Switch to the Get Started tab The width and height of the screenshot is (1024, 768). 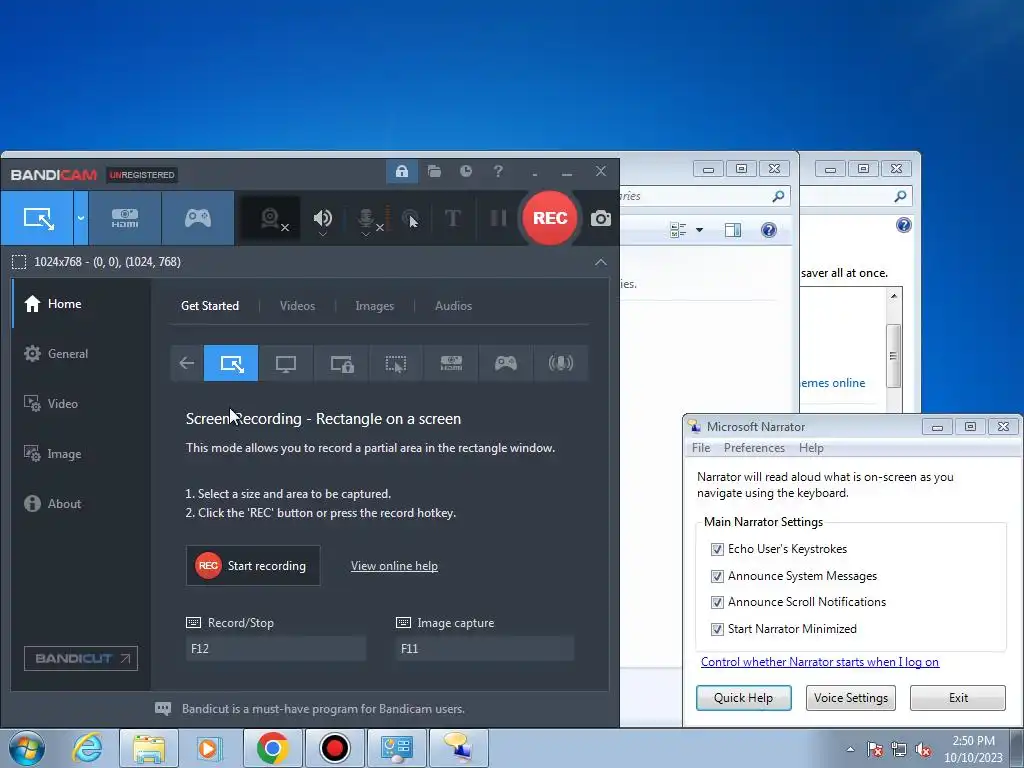(x=210, y=306)
